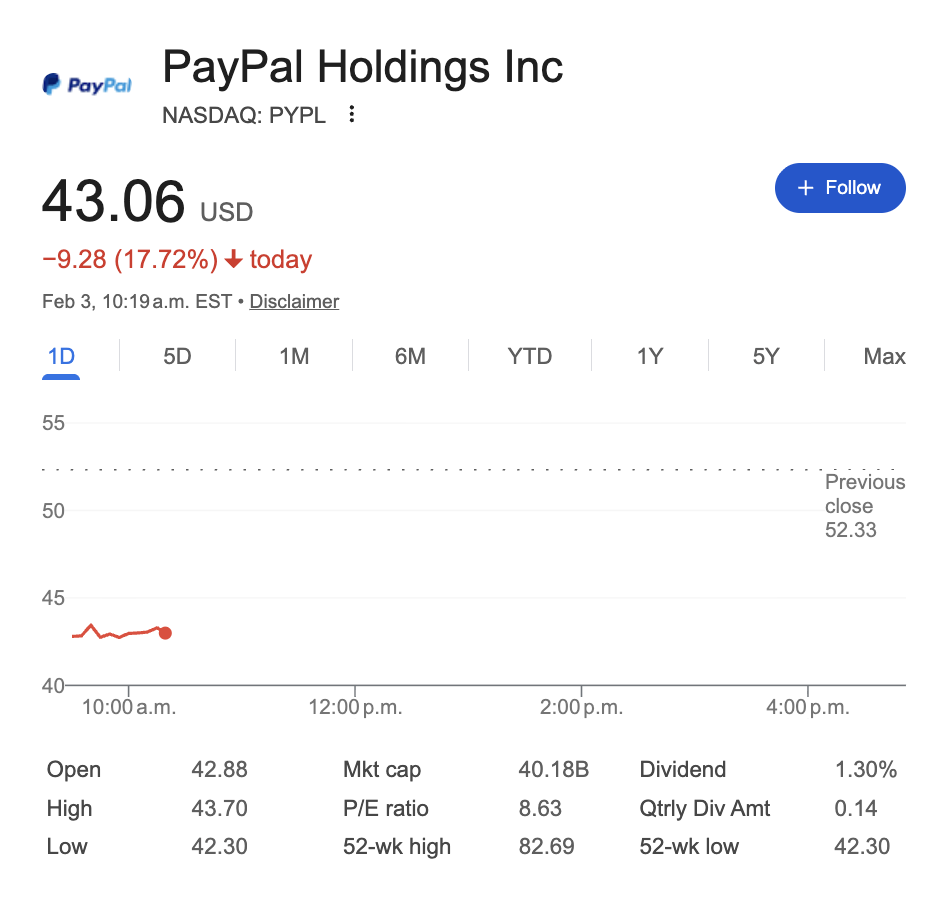
Task: Select the red data point on the chart
Action: coord(165,633)
